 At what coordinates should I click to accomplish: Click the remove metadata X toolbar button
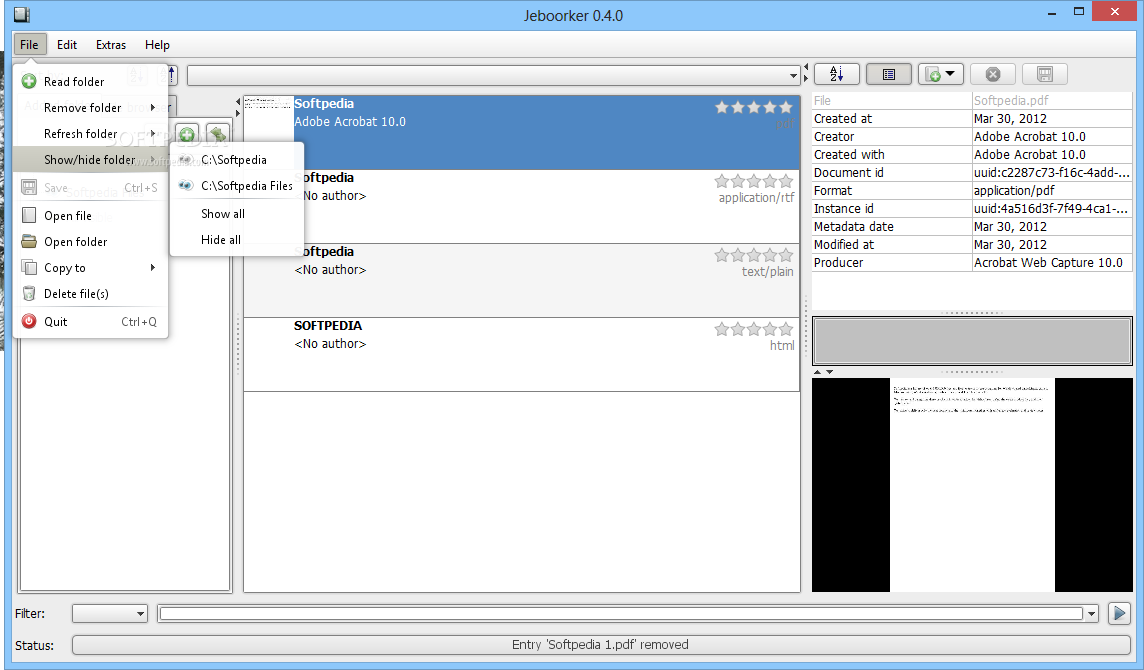[993, 74]
